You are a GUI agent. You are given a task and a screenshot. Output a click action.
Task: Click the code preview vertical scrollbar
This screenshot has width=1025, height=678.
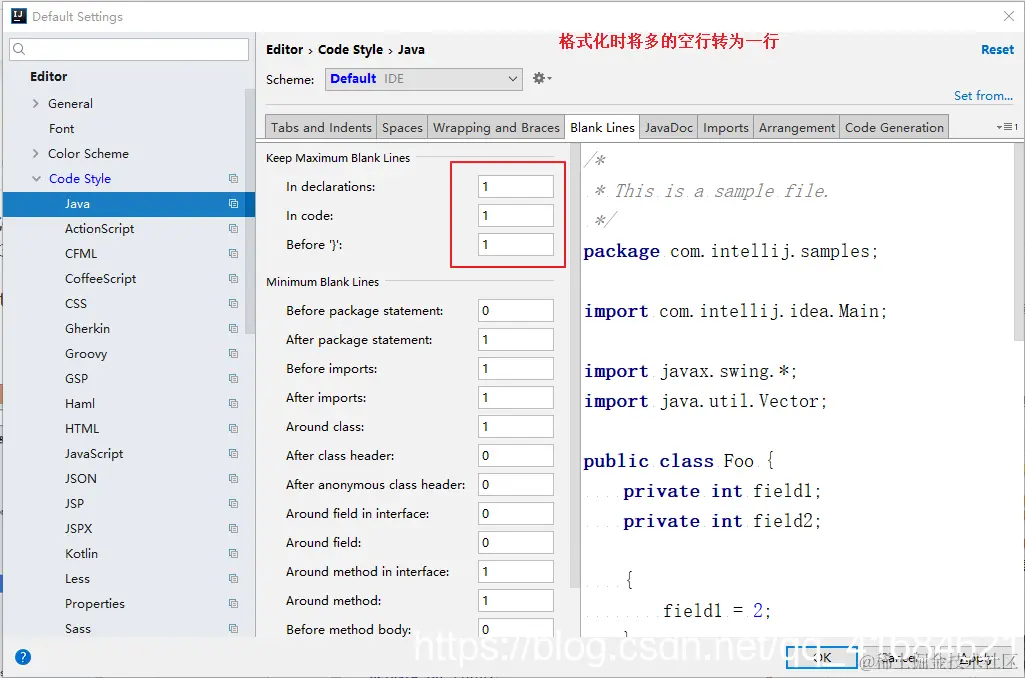[1019, 242]
